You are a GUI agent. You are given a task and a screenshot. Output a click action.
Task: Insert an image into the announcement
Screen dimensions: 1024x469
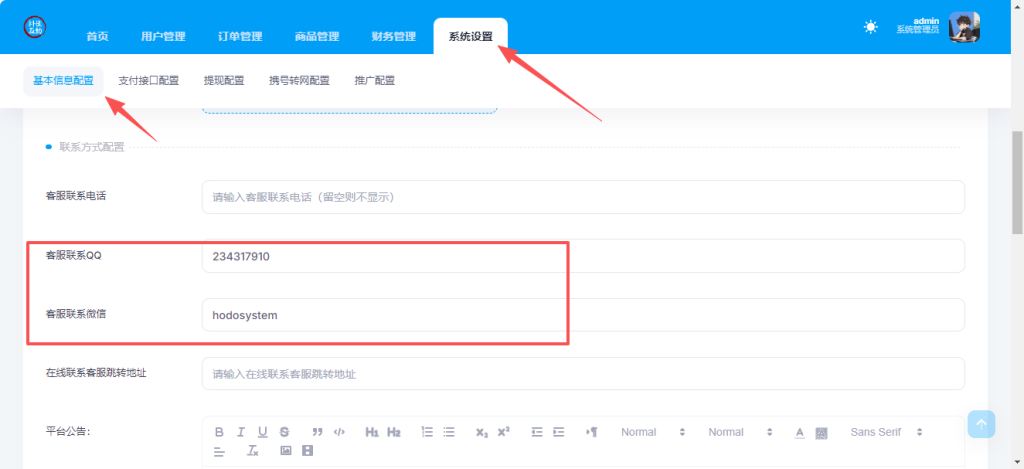(286, 451)
